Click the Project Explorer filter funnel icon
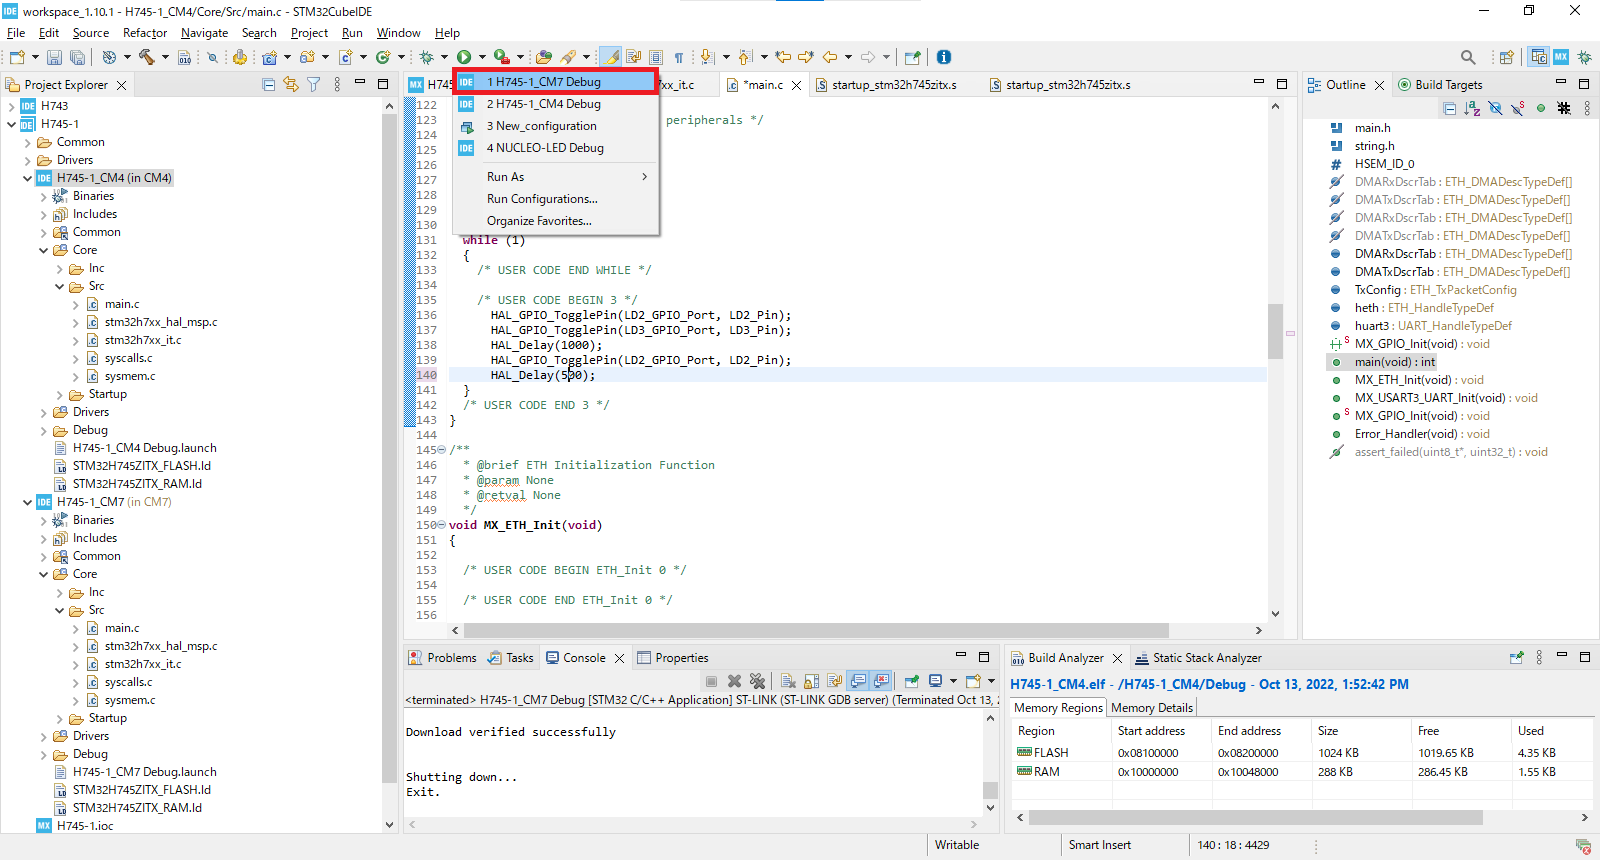This screenshot has height=860, width=1600. 314,85
